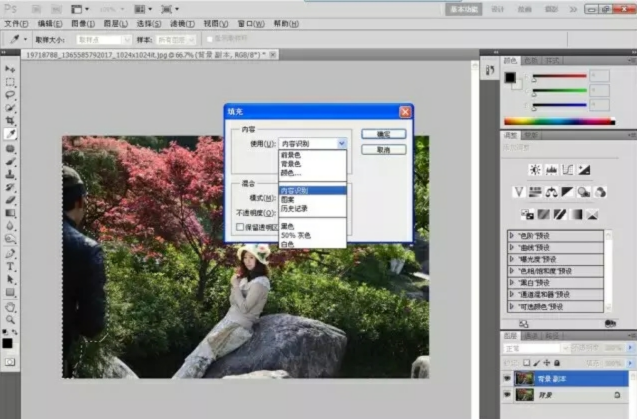Expand the 色阶 预设 group
Viewport: 637px width, 419px height.
(x=511, y=236)
